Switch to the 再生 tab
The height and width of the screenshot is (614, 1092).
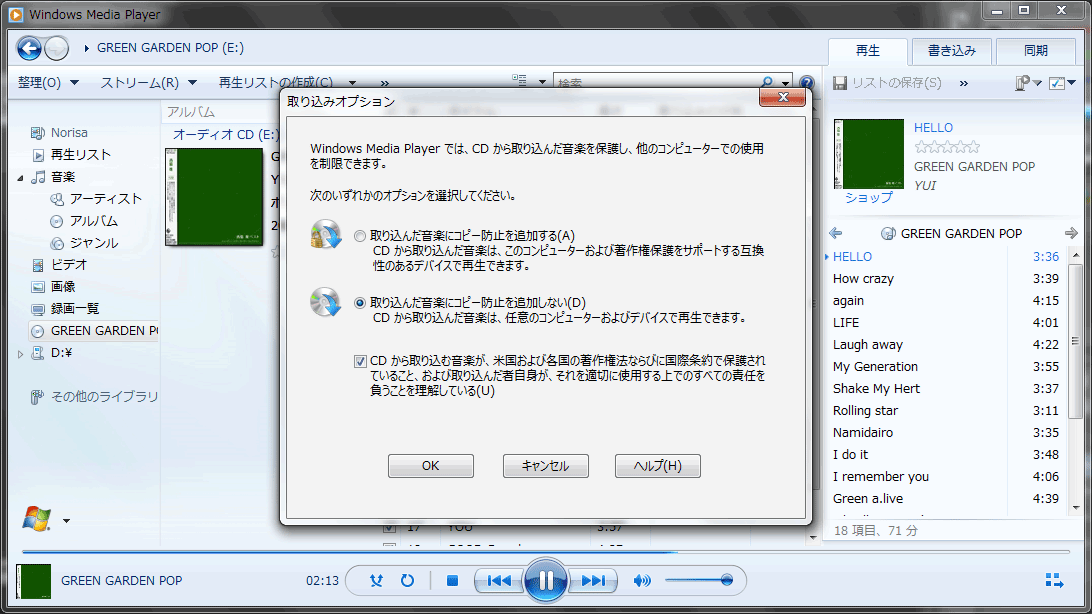[867, 51]
